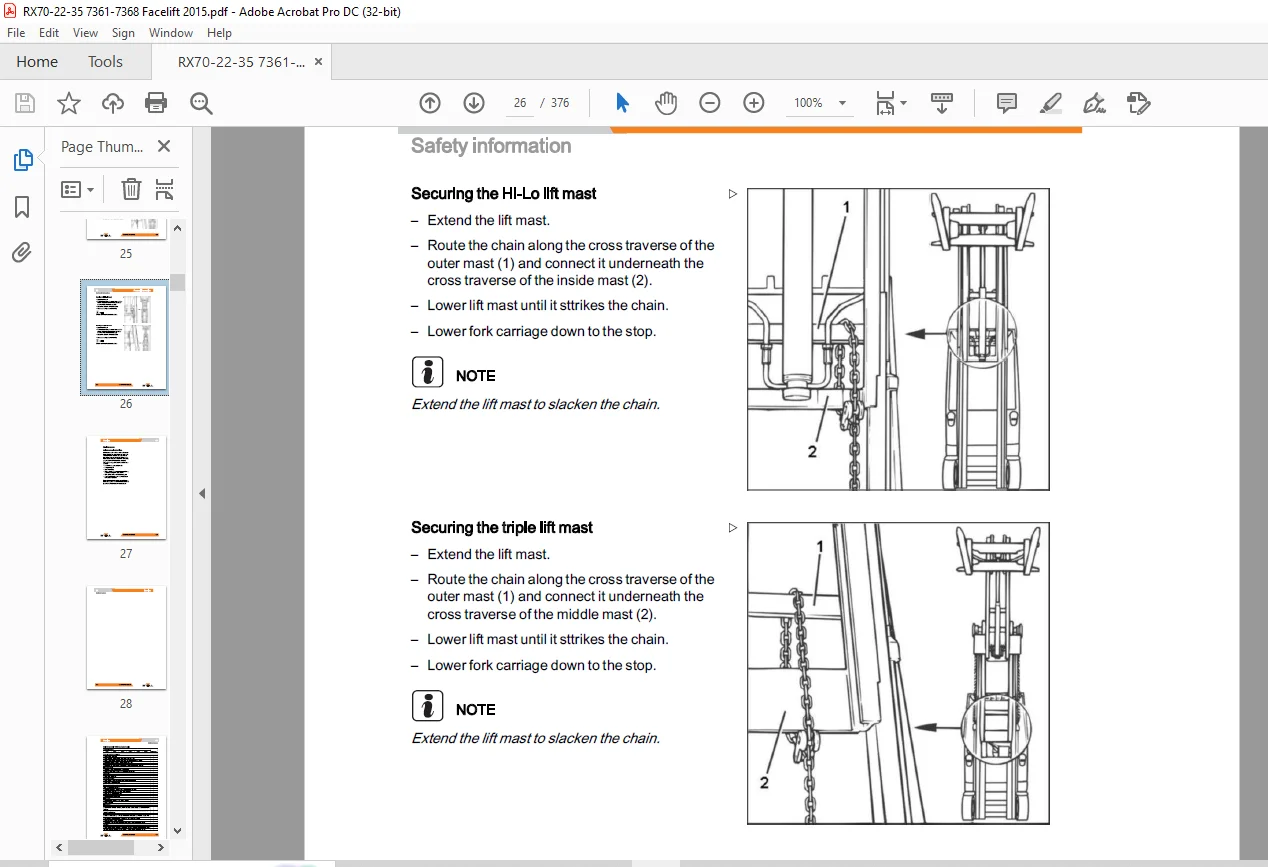
Task: Click second NOTE info icon
Action: [427, 707]
